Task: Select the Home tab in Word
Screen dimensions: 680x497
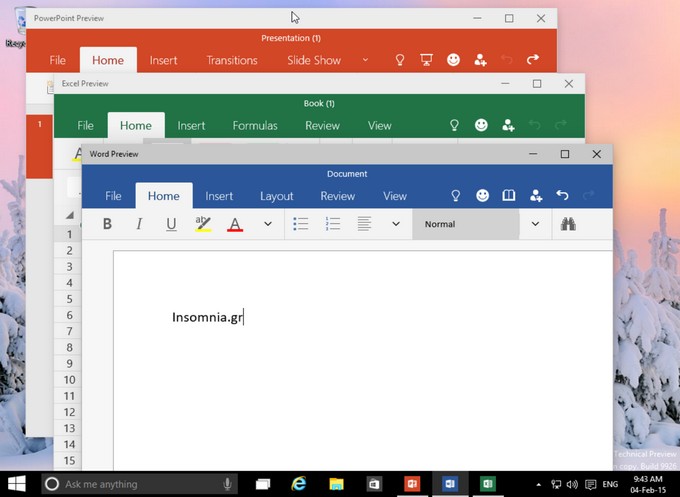Action: tap(163, 196)
